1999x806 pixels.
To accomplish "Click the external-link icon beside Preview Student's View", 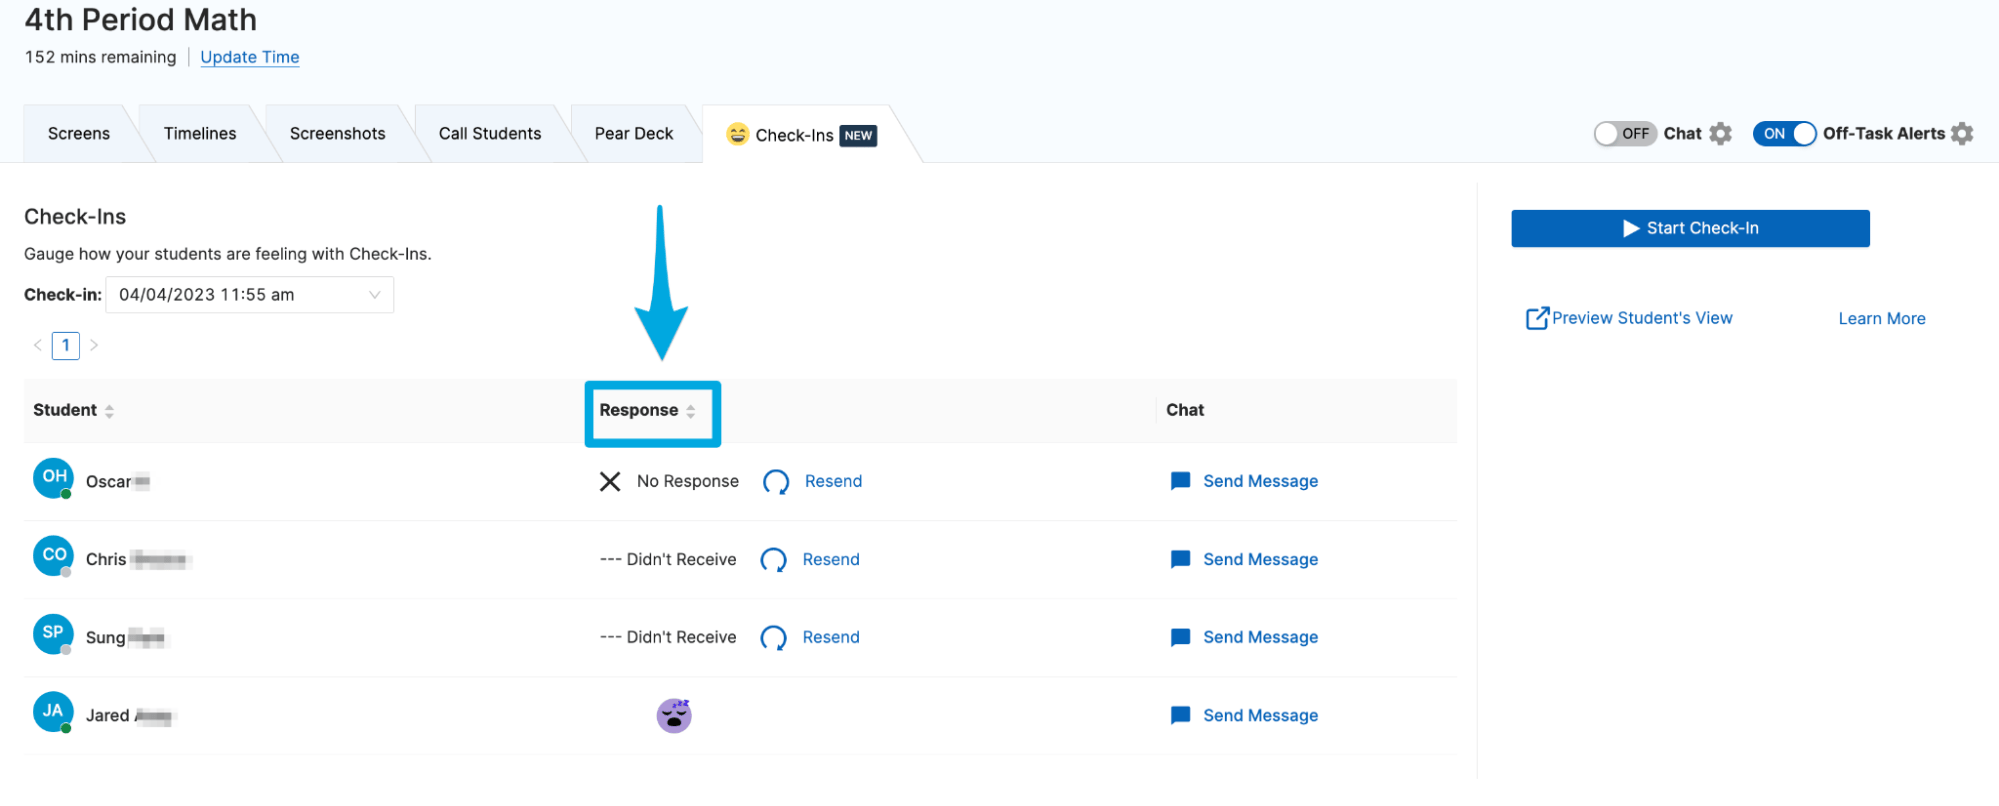I will coord(1537,318).
